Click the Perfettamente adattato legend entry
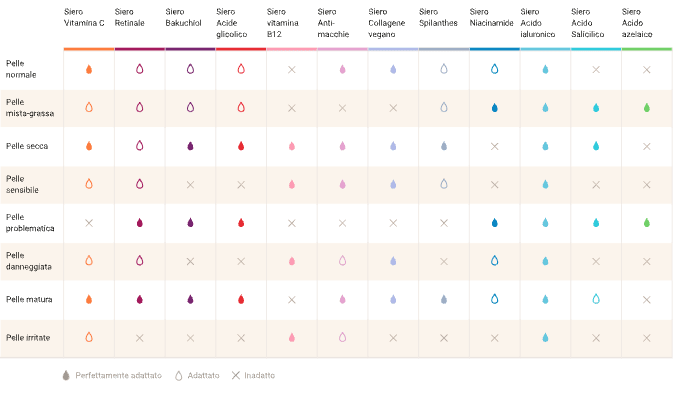Image resolution: width=674 pixels, height=393 pixels. [x=112, y=375]
